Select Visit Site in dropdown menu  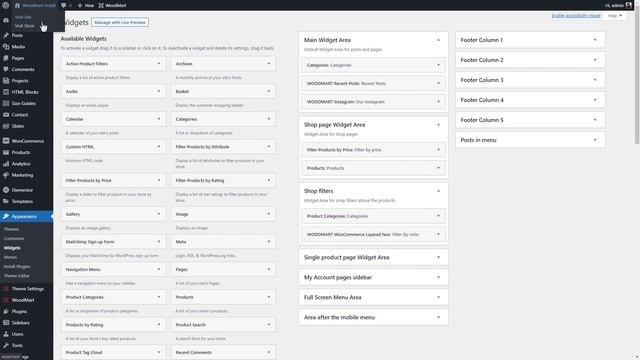(x=23, y=17)
